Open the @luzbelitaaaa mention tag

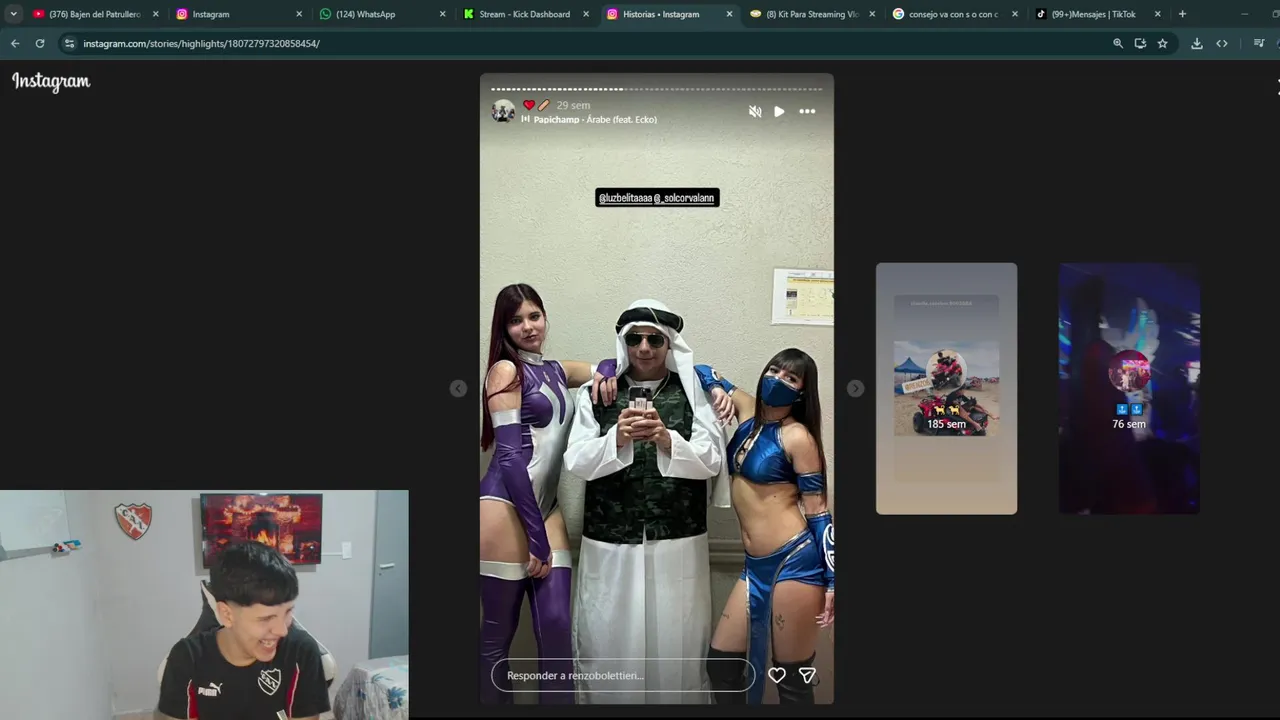626,198
